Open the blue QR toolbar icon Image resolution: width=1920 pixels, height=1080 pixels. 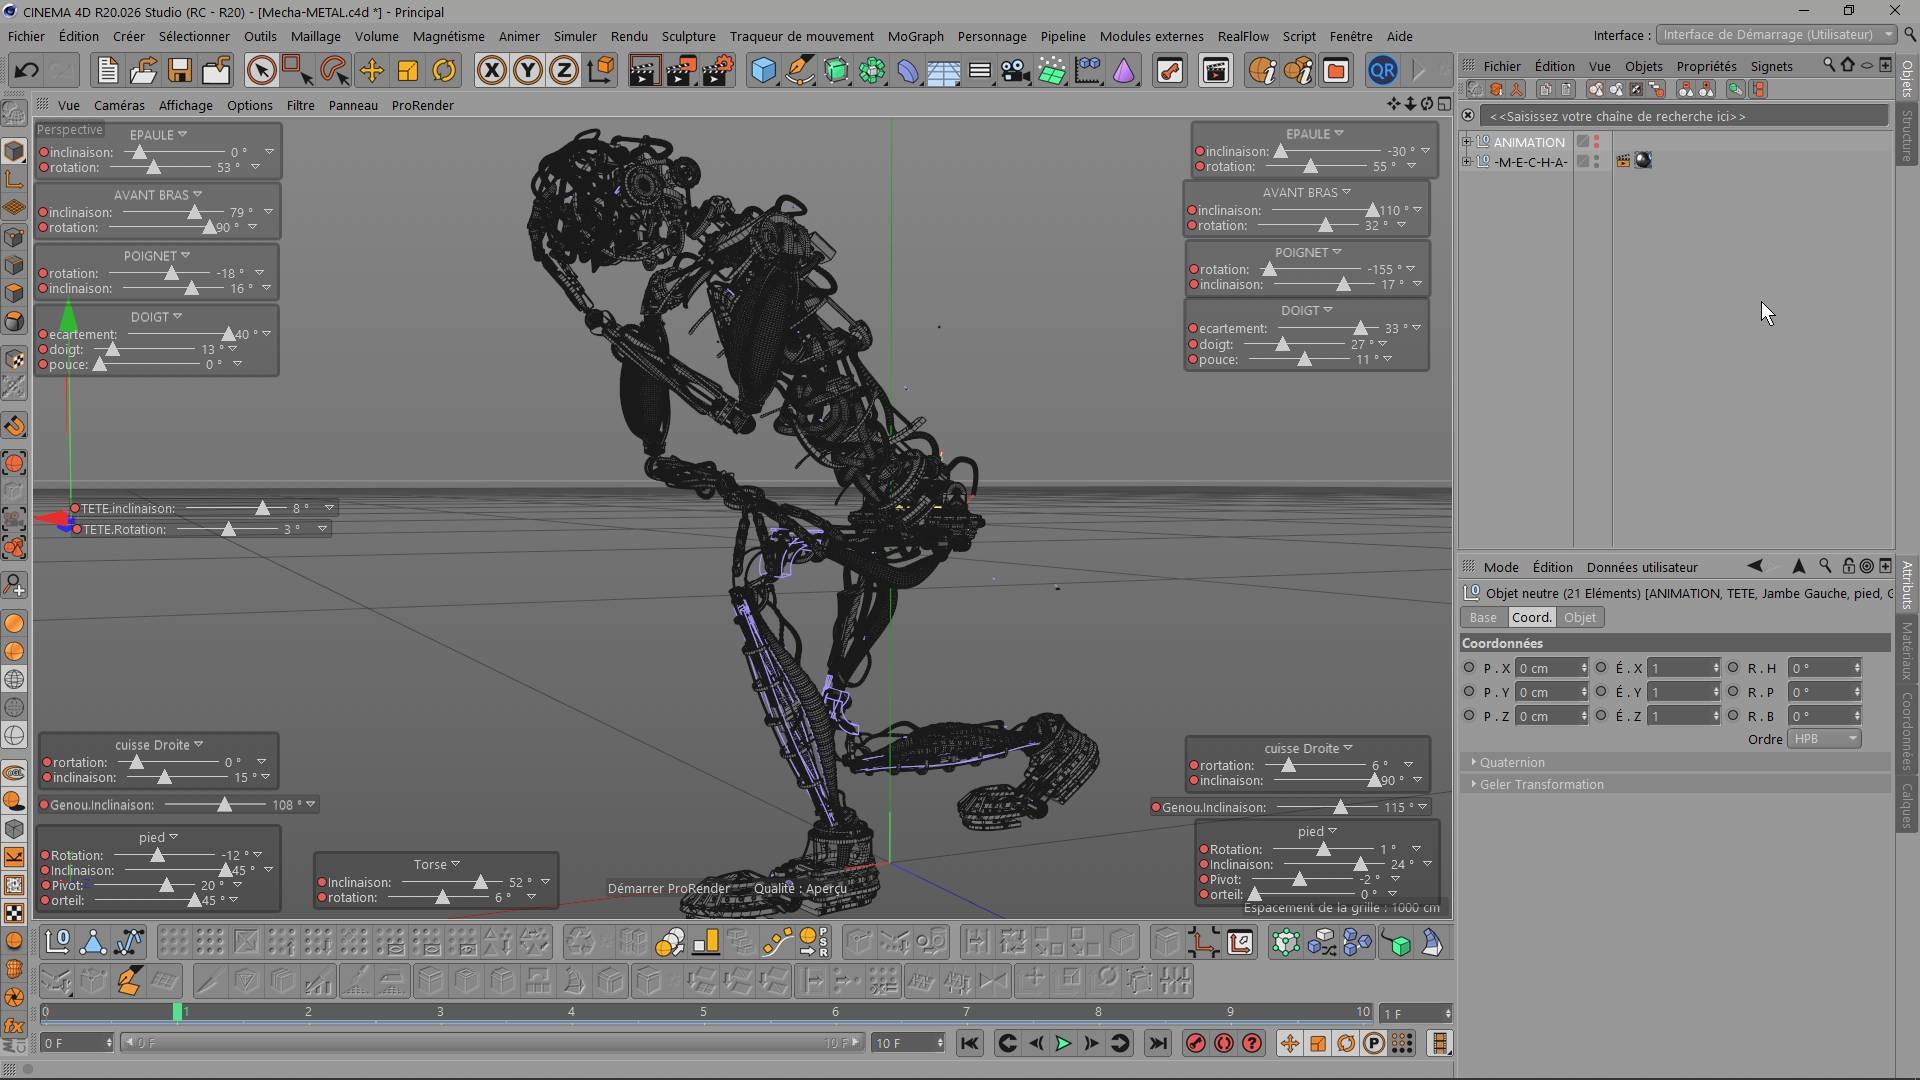click(x=1382, y=71)
